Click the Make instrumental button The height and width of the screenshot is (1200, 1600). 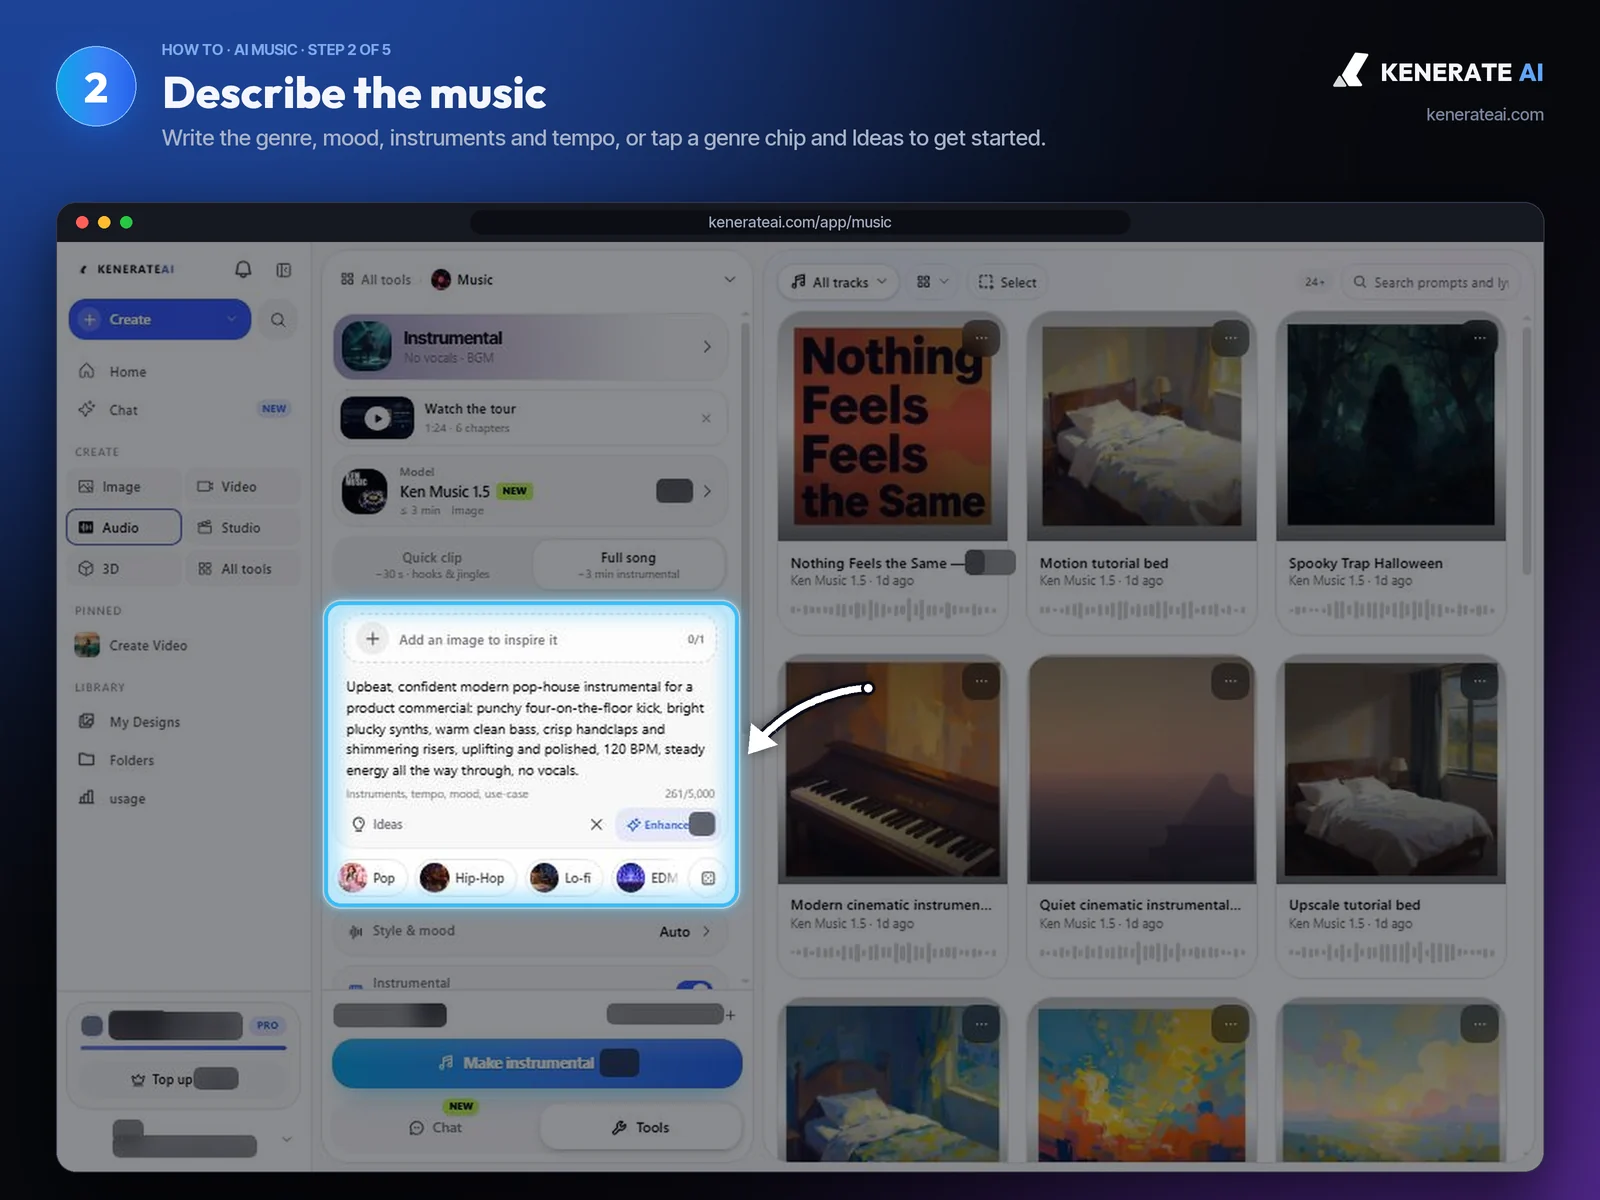[x=537, y=1063]
